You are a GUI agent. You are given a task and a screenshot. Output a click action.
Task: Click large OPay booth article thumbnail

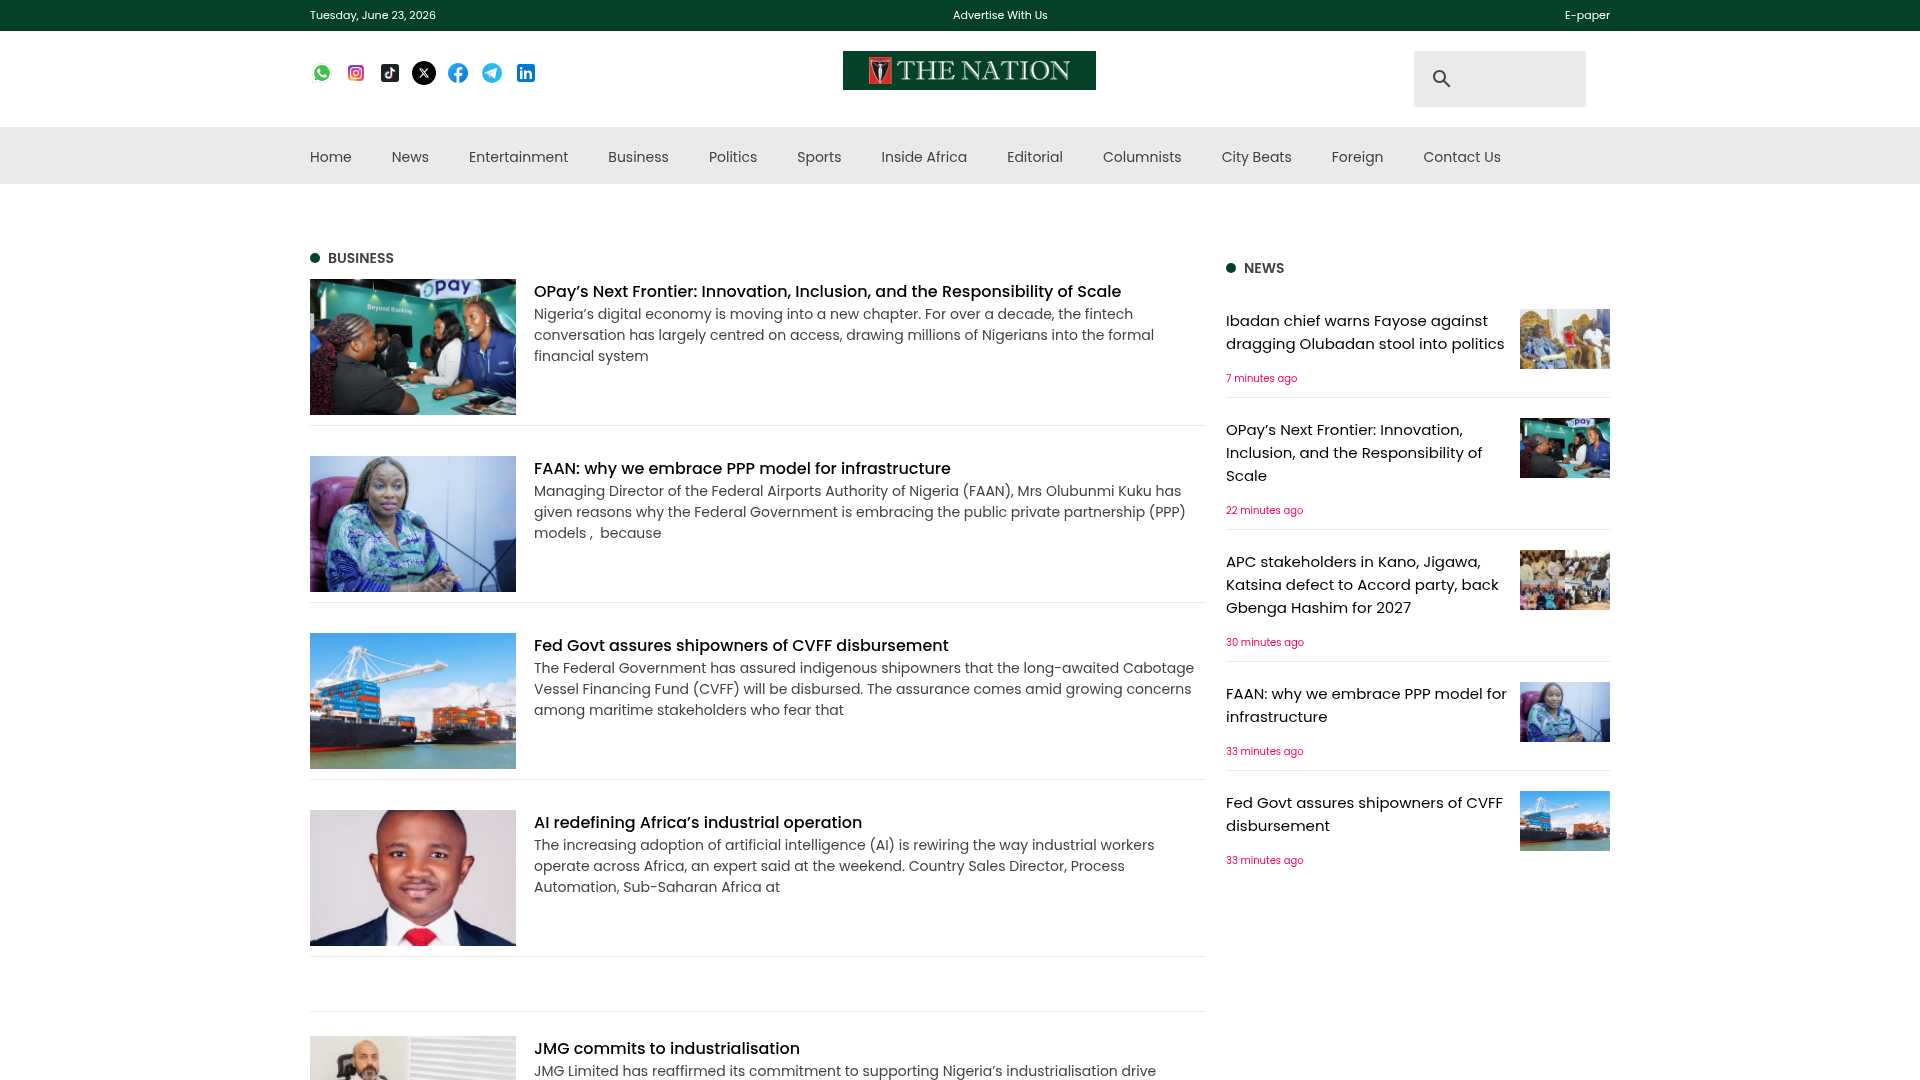point(413,347)
